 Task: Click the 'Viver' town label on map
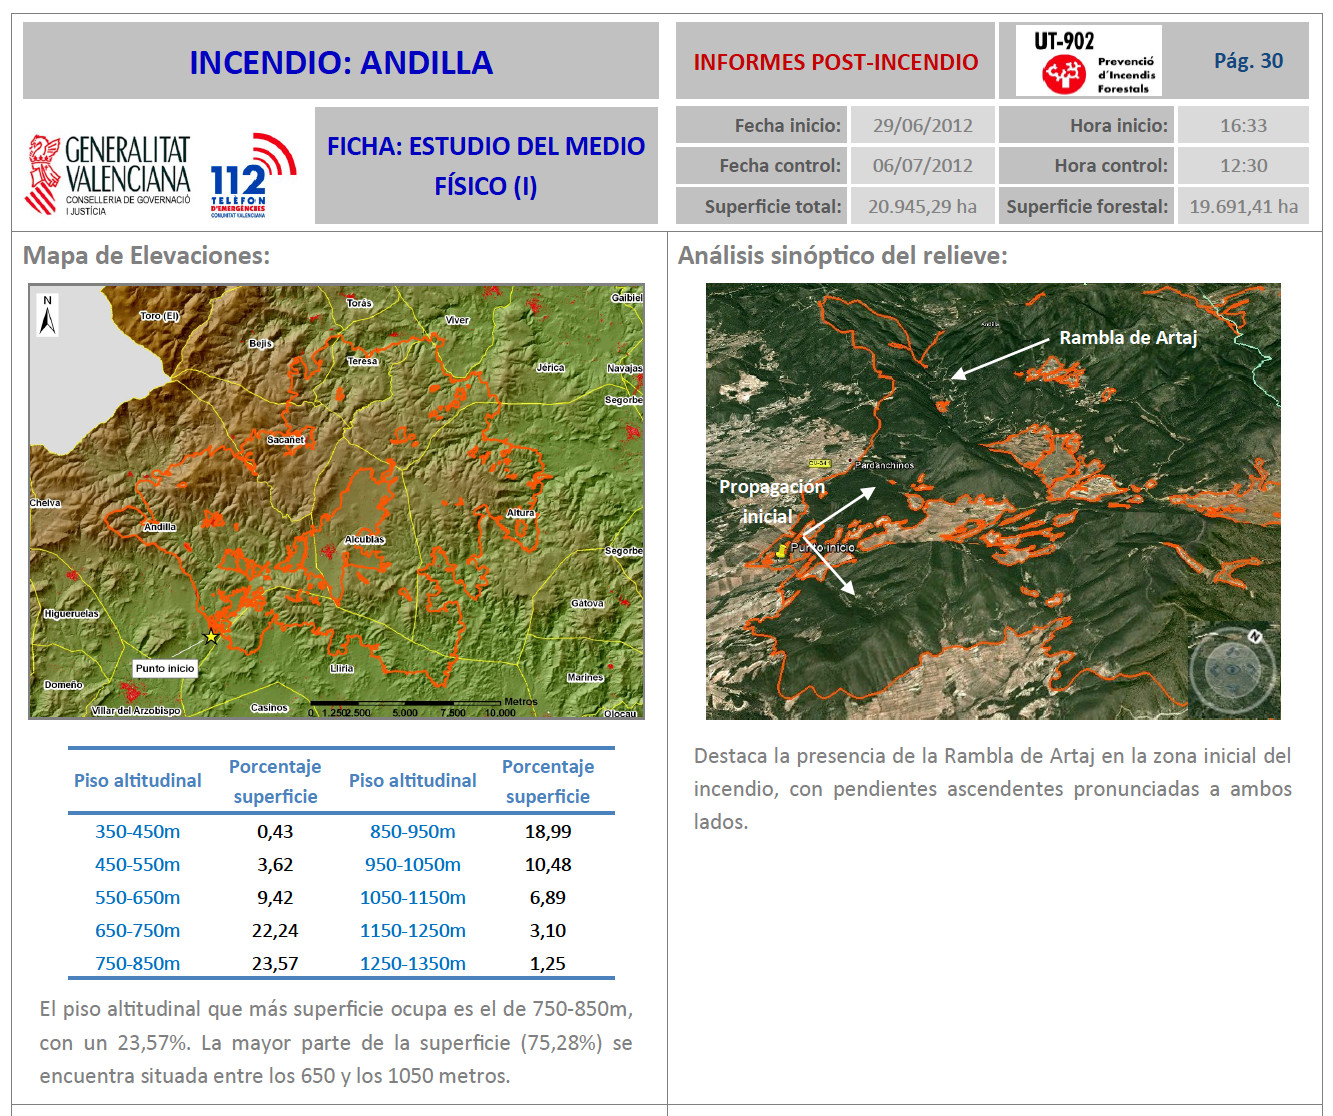(x=457, y=320)
